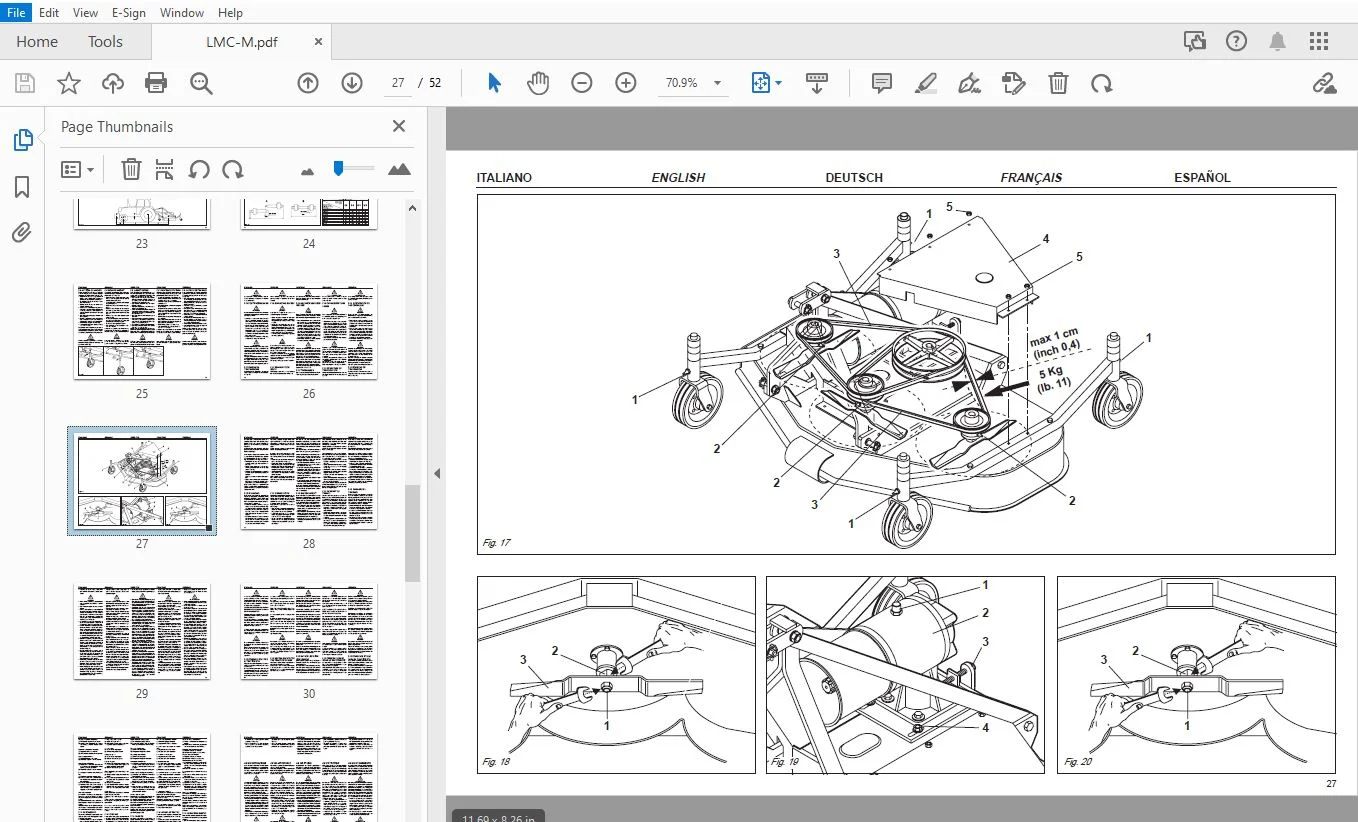Open the share with others icon
Screen dimensions: 1358x822
pos(1194,41)
